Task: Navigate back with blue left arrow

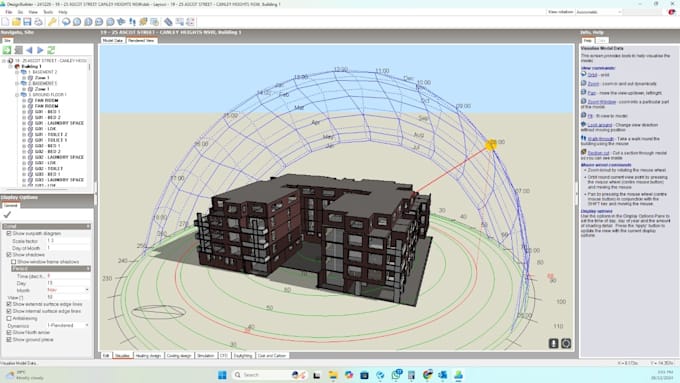Action: 29,50
